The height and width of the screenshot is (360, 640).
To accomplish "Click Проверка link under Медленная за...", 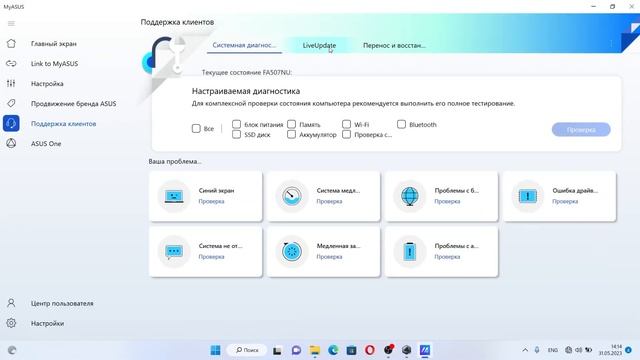I will [329, 257].
